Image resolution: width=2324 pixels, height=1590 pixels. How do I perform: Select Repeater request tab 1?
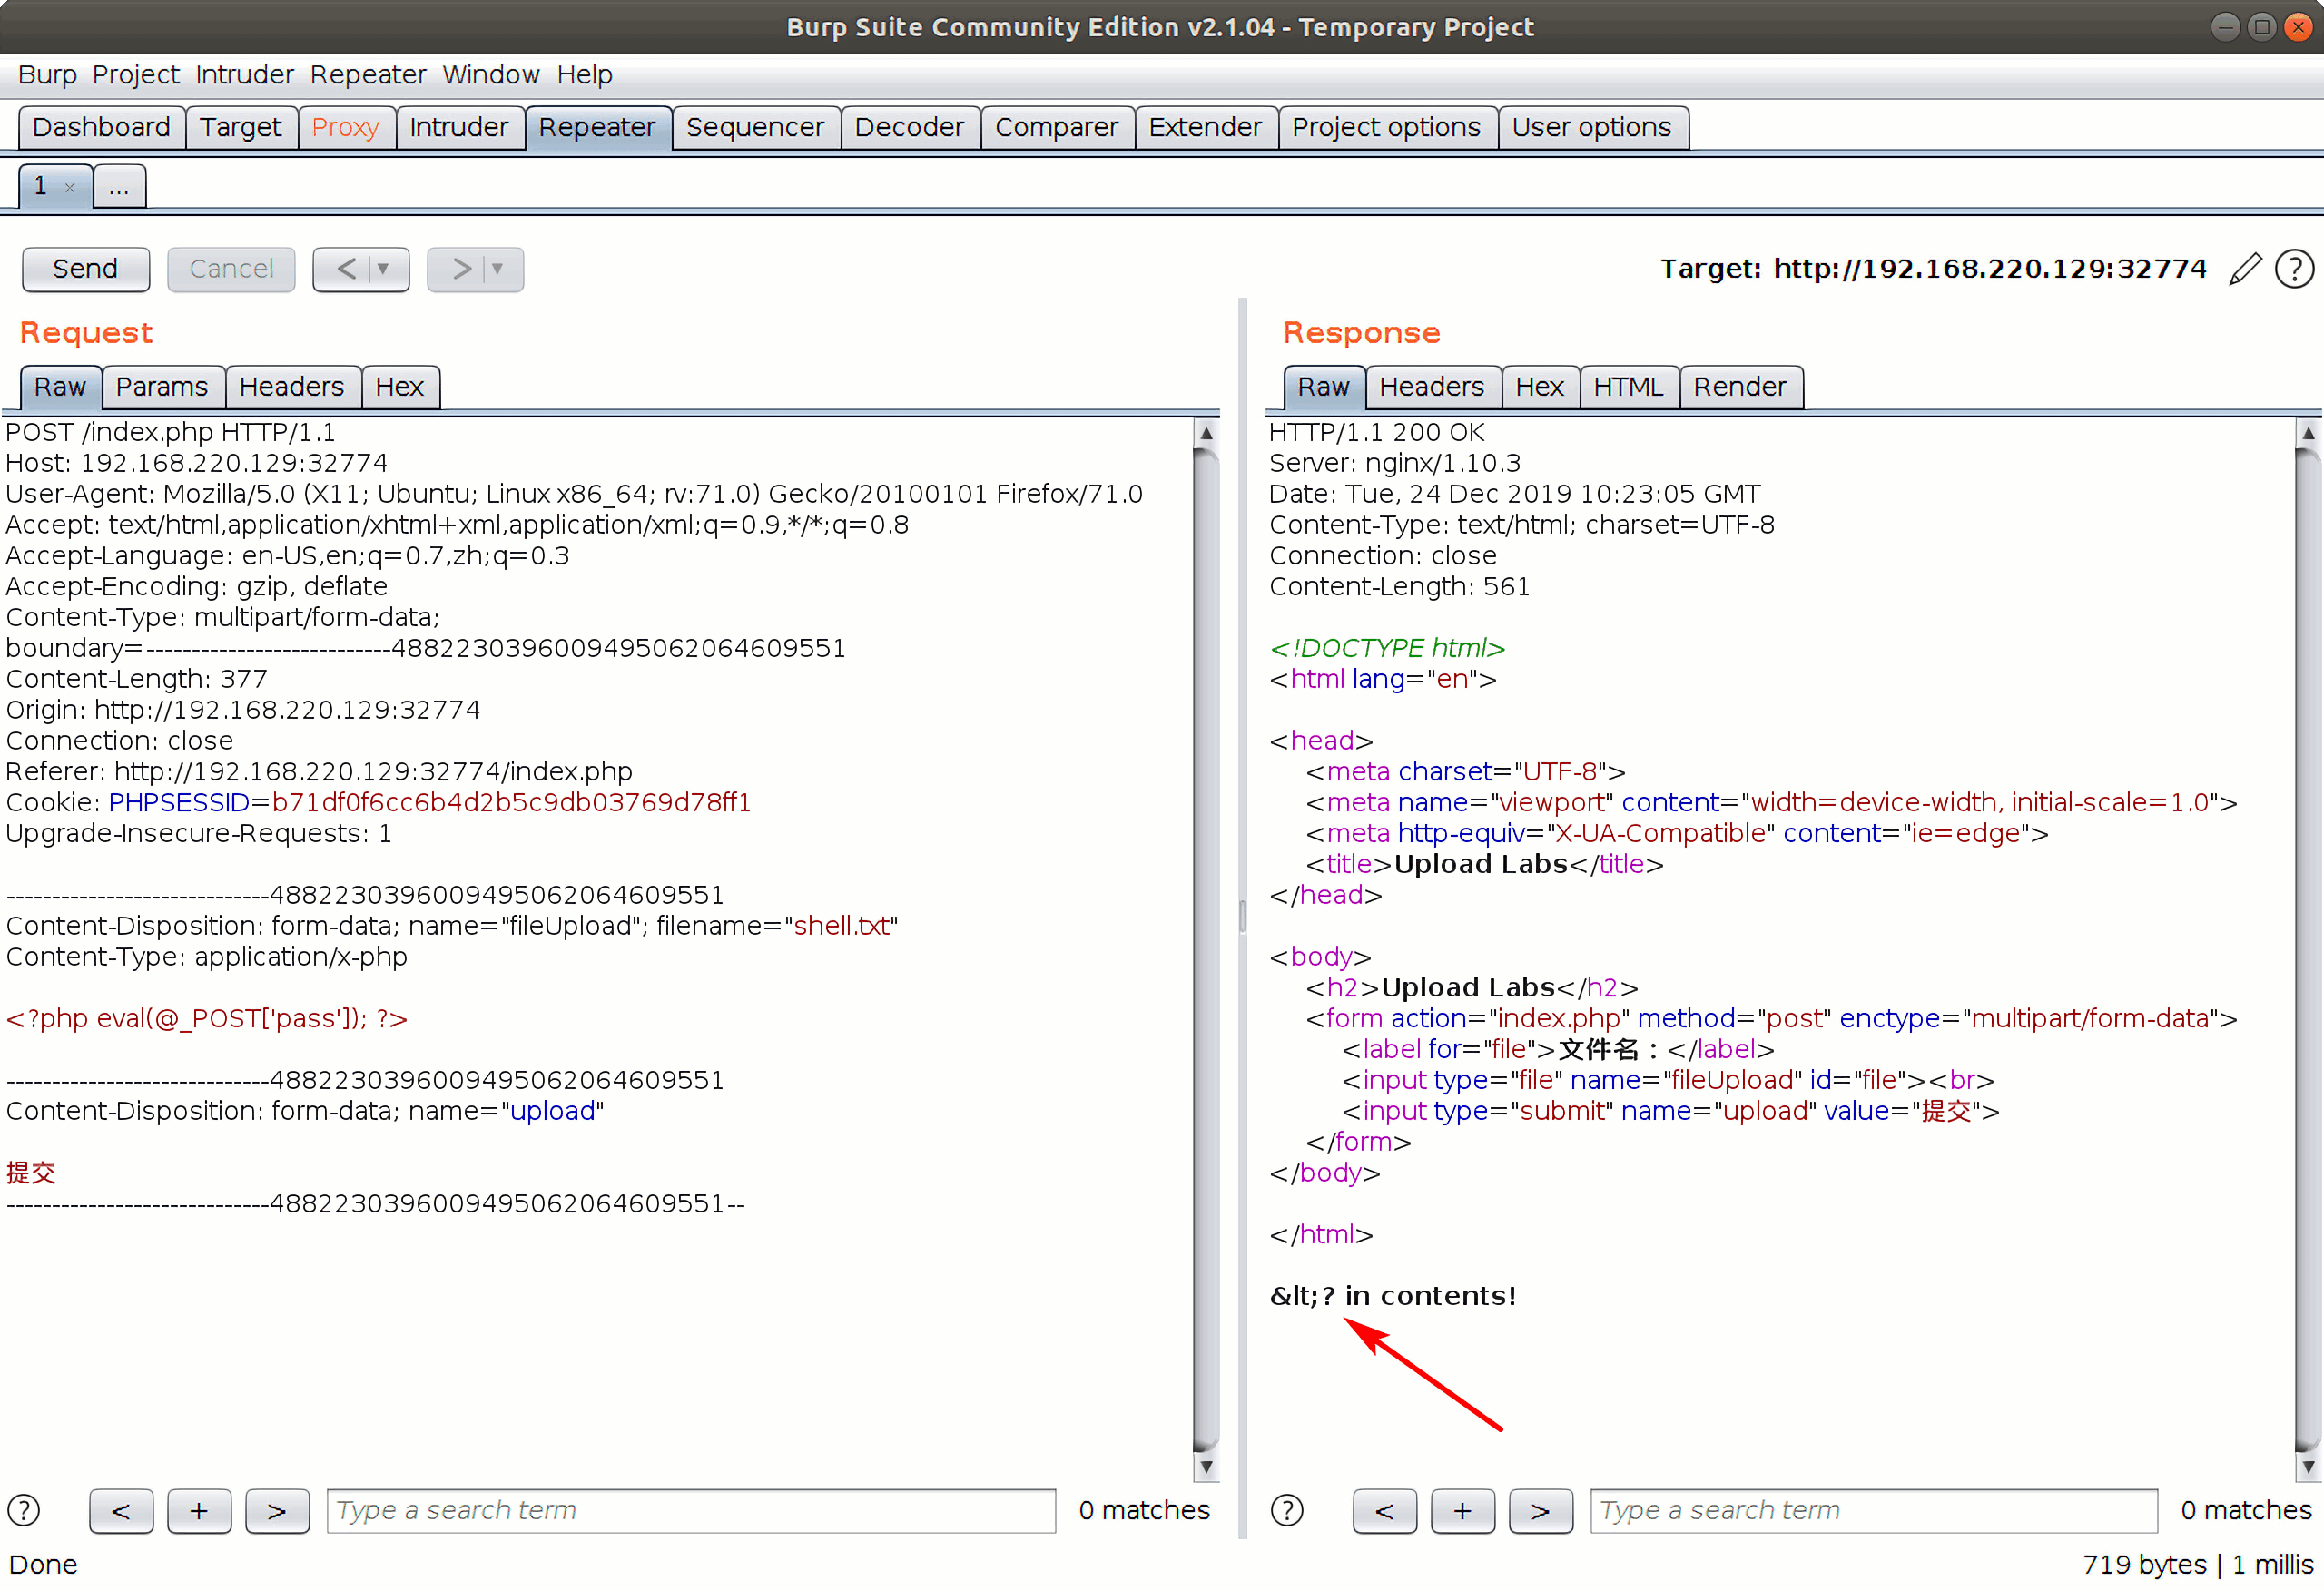point(41,186)
